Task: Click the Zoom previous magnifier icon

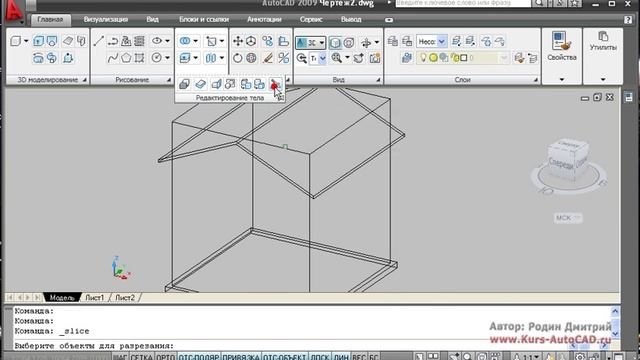Action: [302, 58]
